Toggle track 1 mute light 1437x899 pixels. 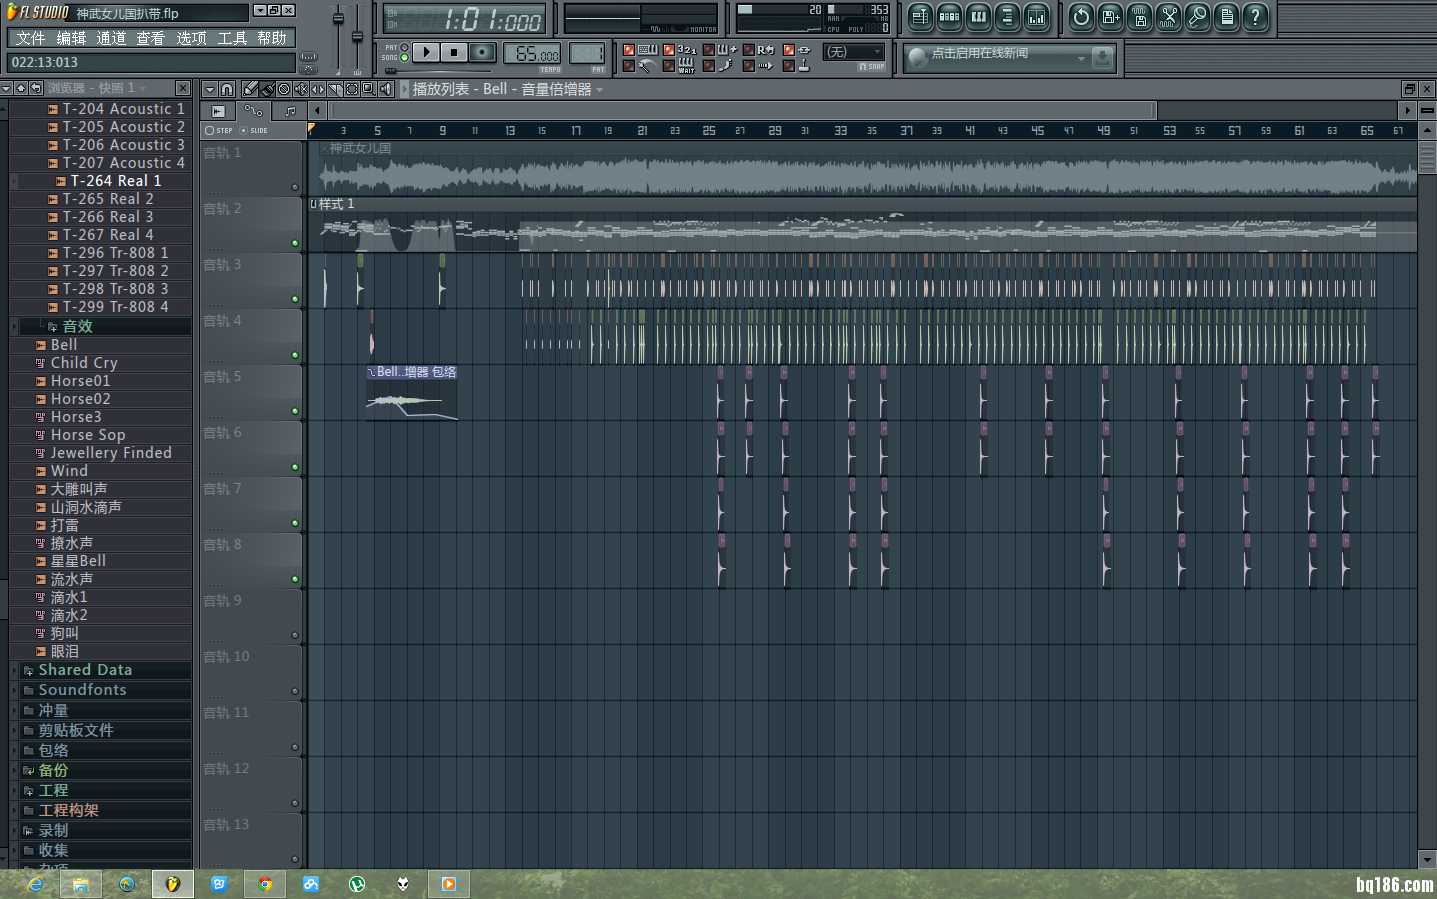coord(295,187)
